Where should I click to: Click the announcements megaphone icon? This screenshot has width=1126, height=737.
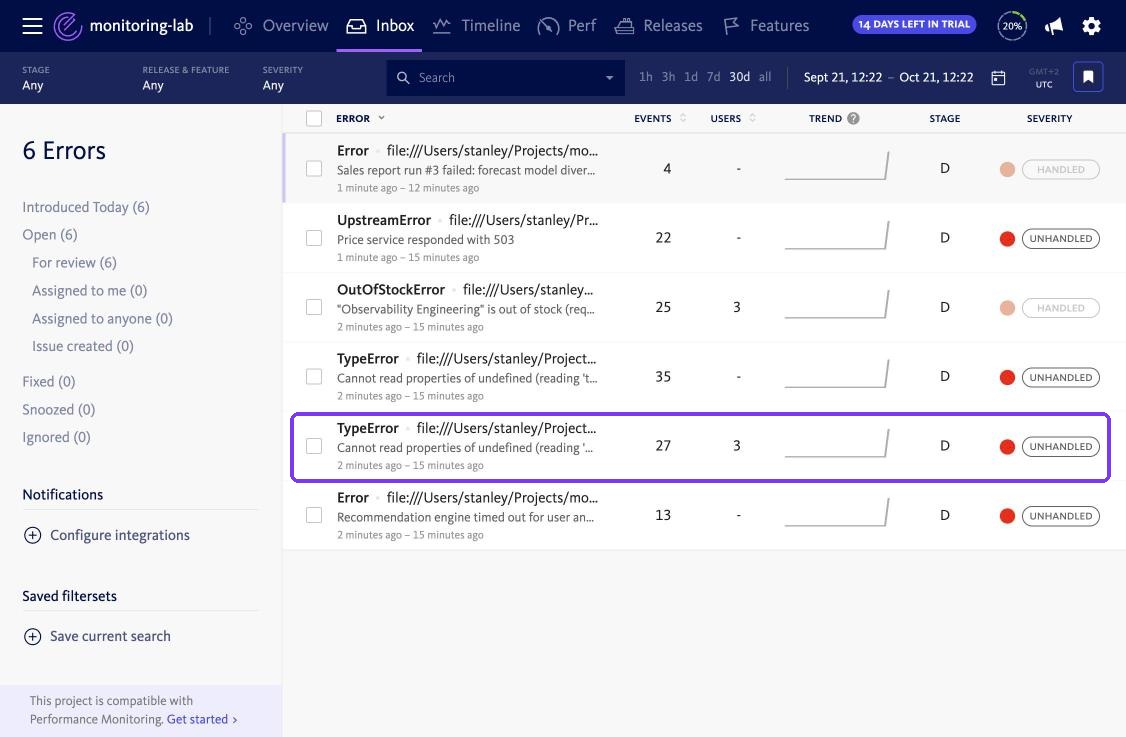click(x=1053, y=27)
